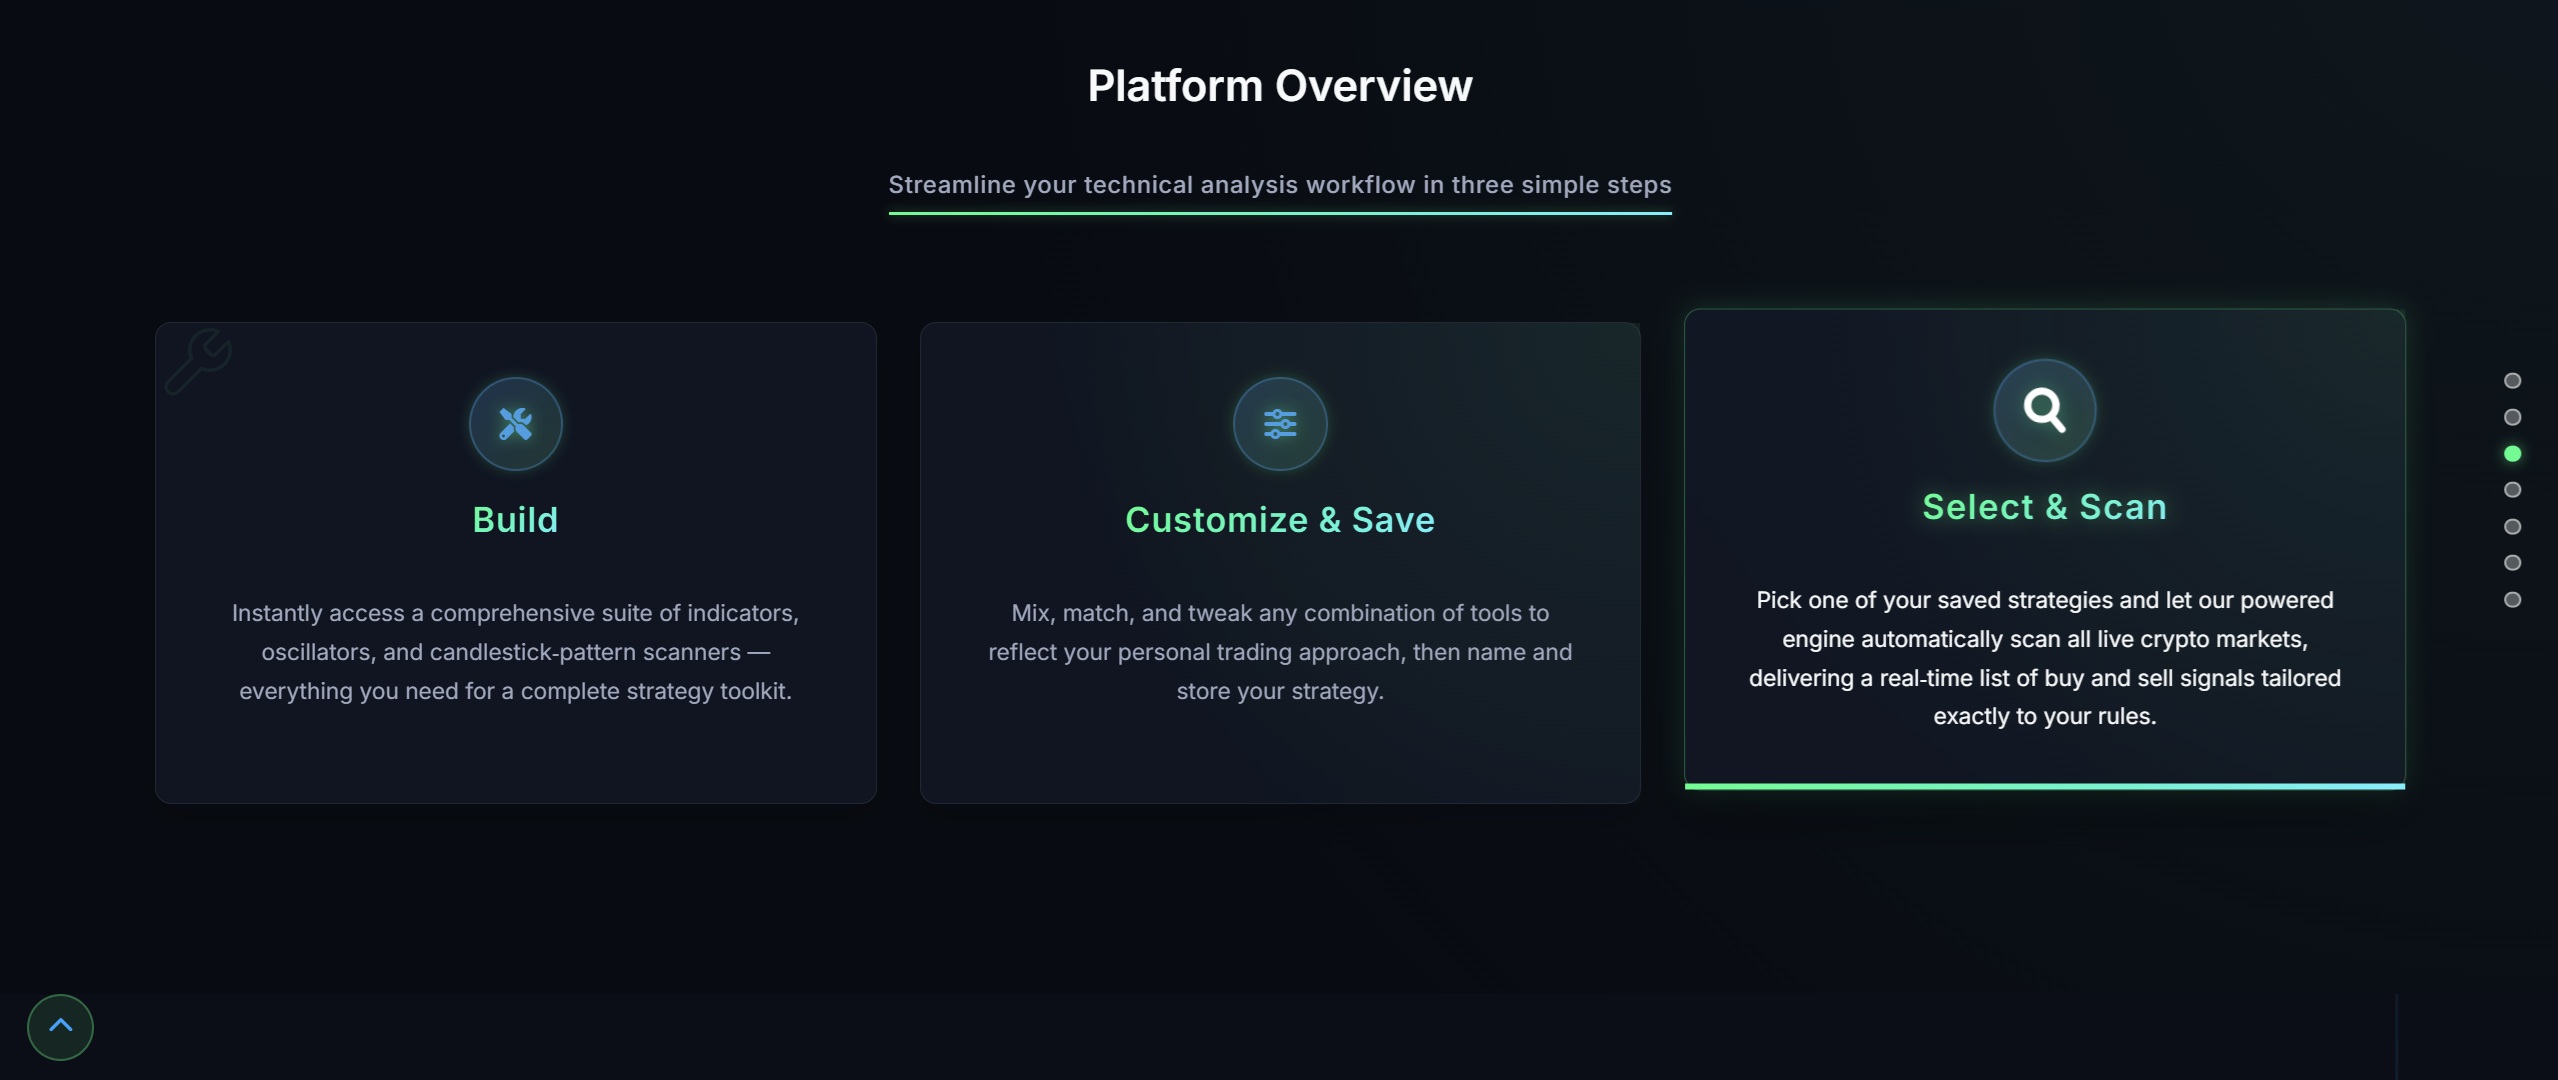Click gradient bar under Select & Scan card
This screenshot has height=1080, width=2558.
pos(2044,786)
